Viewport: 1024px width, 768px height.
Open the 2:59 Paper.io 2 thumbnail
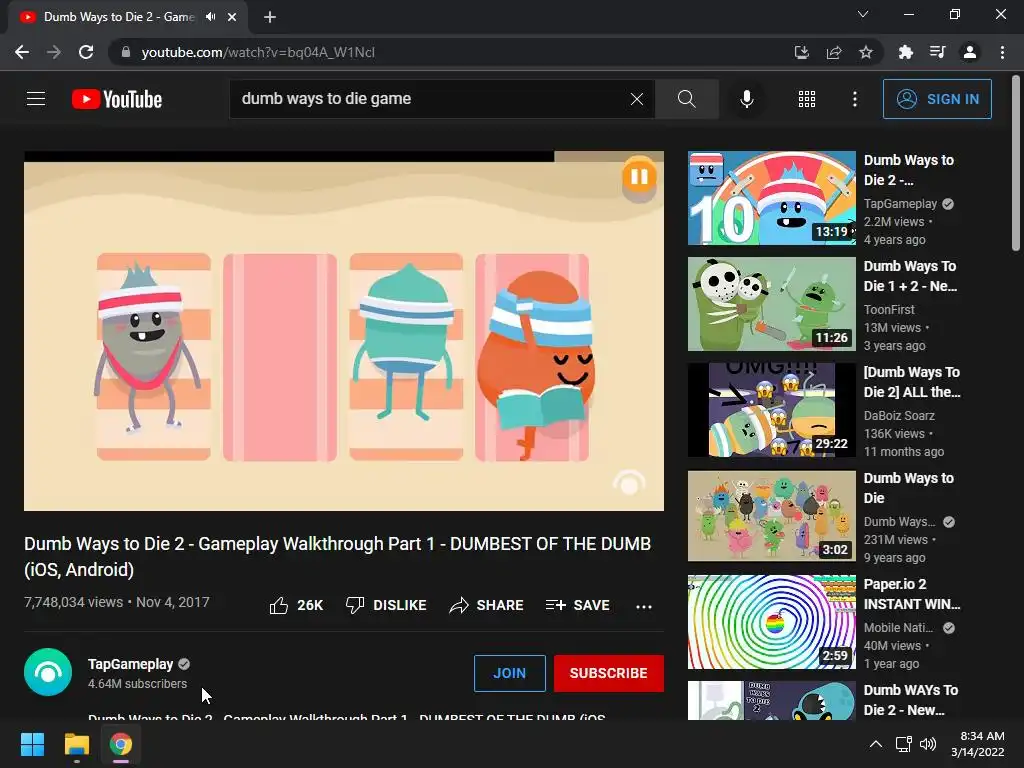point(771,622)
